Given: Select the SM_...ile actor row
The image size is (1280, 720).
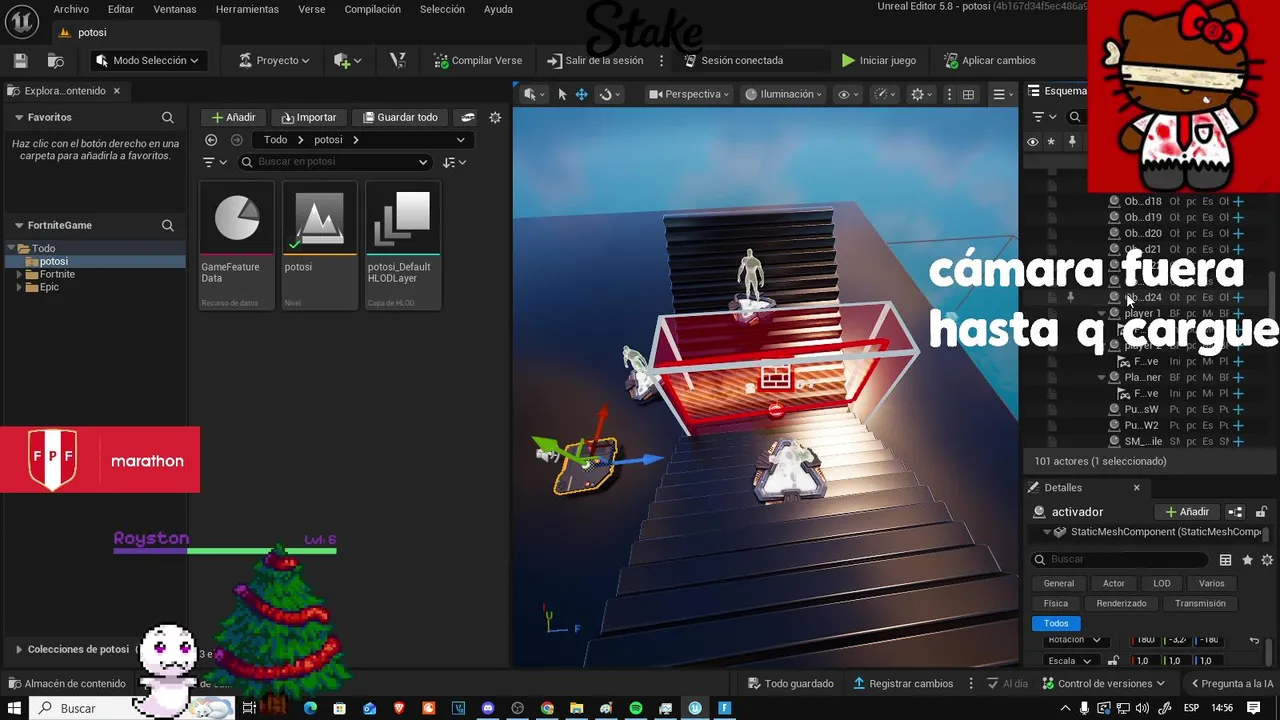Looking at the screenshot, I should tap(1143, 441).
